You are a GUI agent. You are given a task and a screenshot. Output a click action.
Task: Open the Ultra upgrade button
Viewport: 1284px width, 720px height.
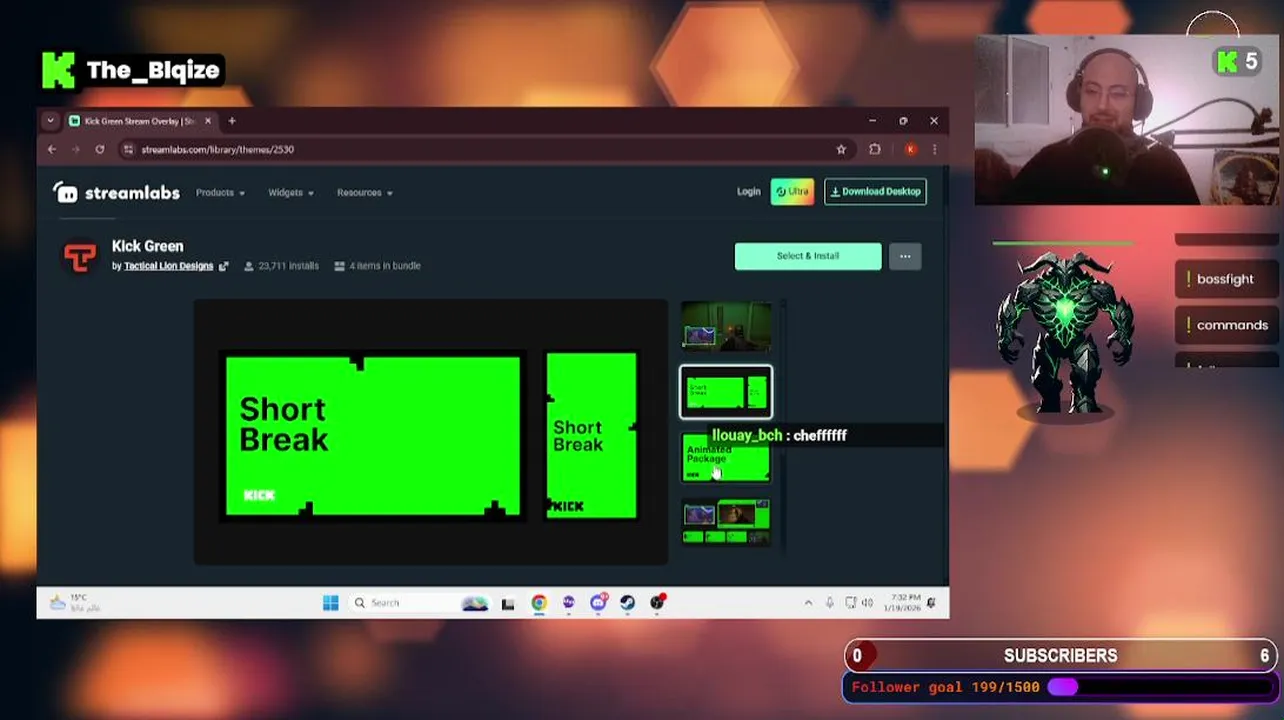point(792,192)
